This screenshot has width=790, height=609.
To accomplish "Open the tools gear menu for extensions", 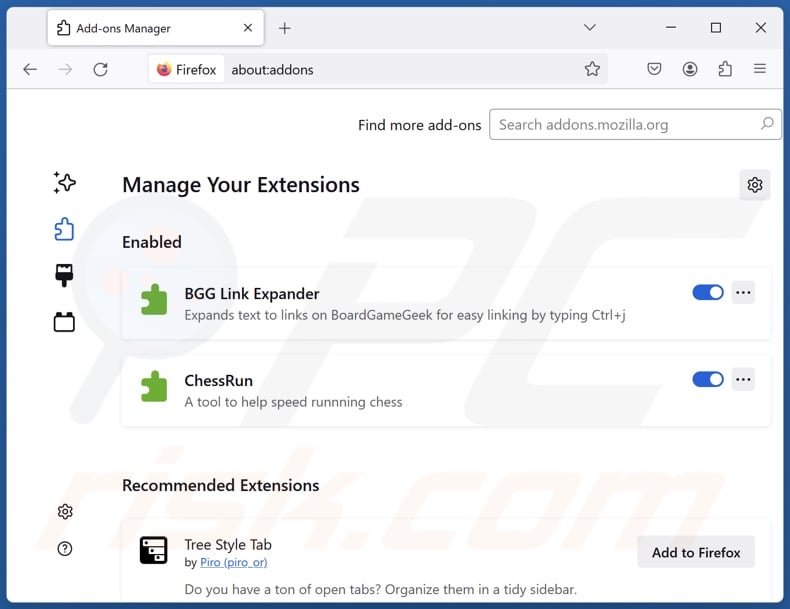I will coord(755,184).
